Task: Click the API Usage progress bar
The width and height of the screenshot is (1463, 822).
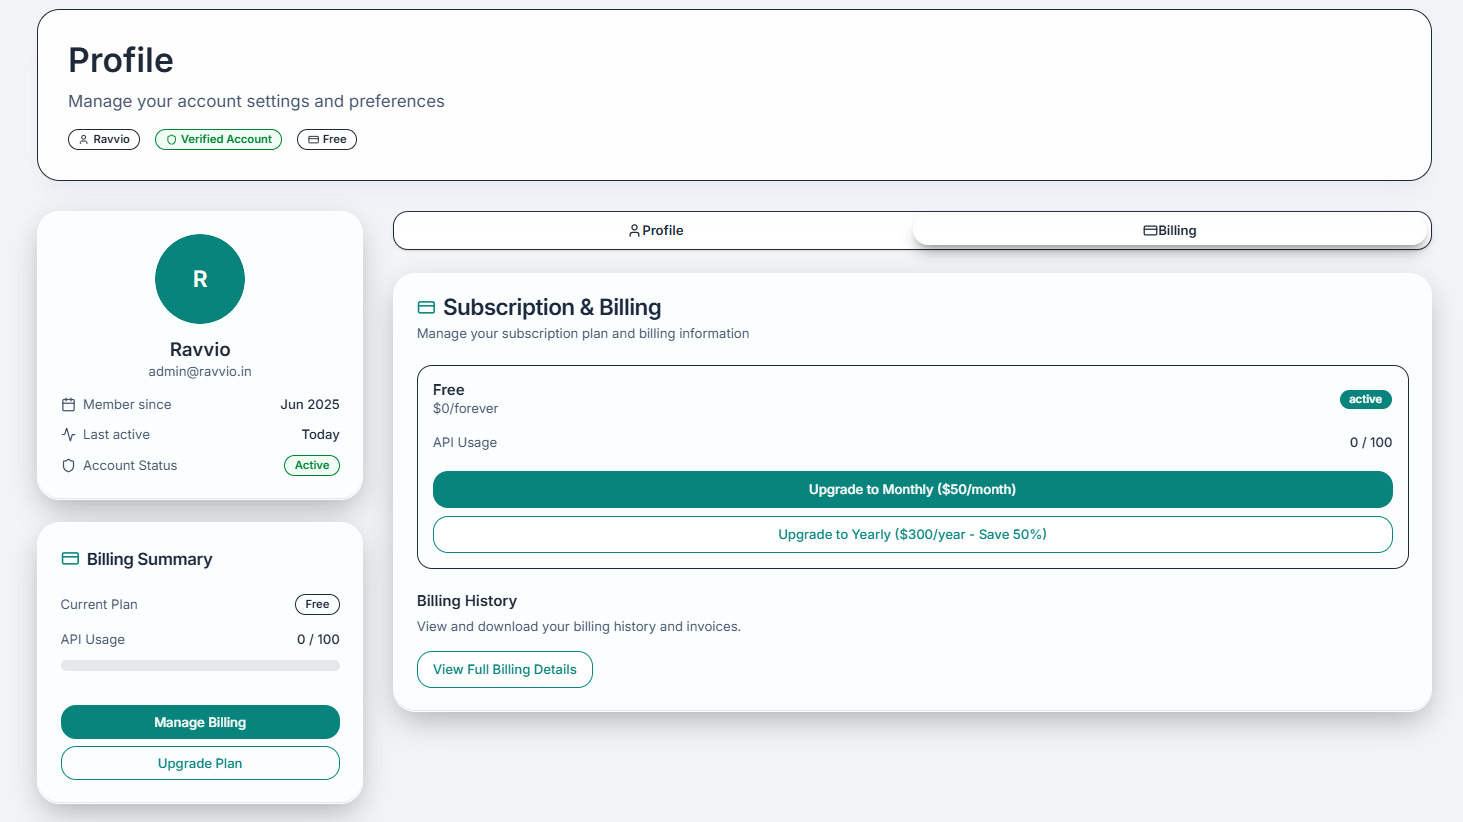Action: click(x=200, y=665)
